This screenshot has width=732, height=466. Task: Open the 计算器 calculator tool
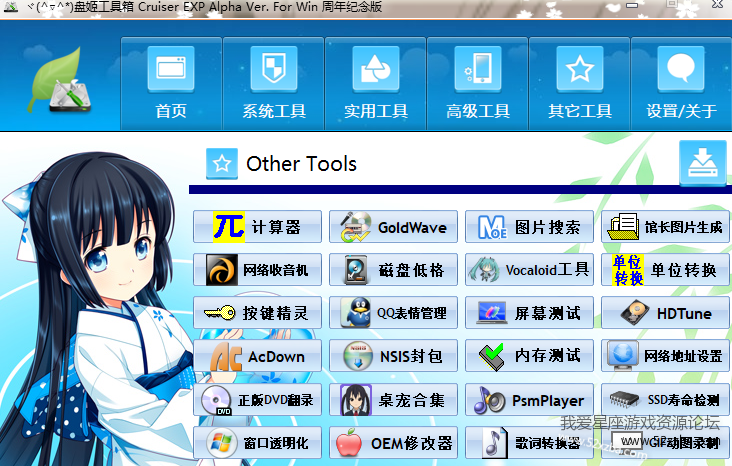coord(258,227)
